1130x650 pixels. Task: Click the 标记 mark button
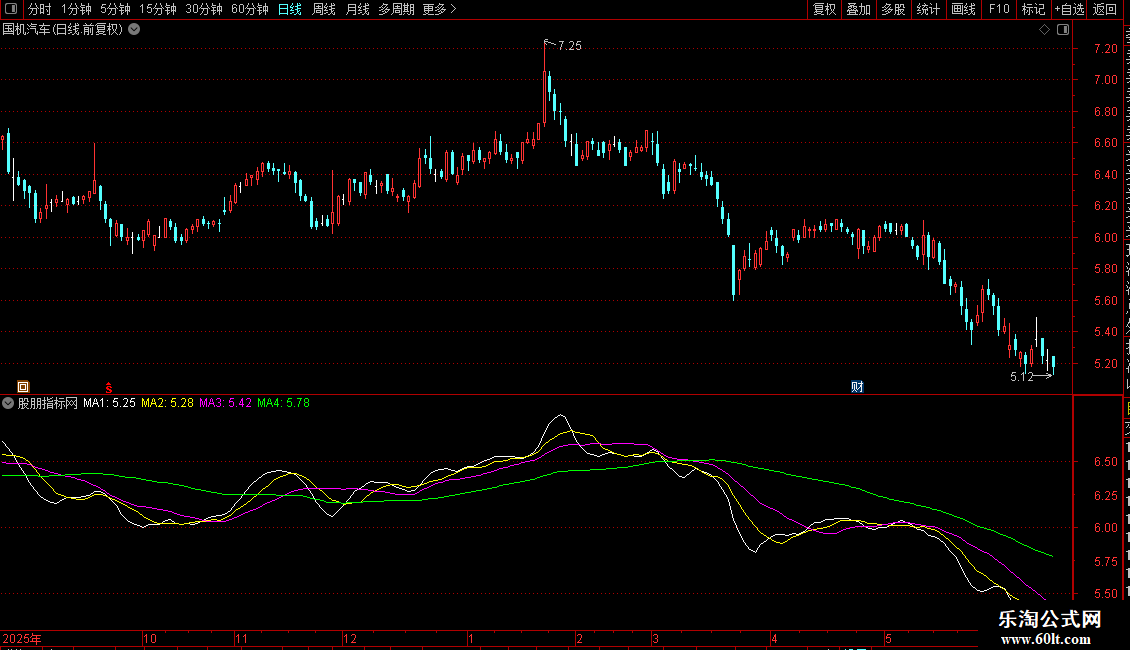pyautogui.click(x=1033, y=9)
